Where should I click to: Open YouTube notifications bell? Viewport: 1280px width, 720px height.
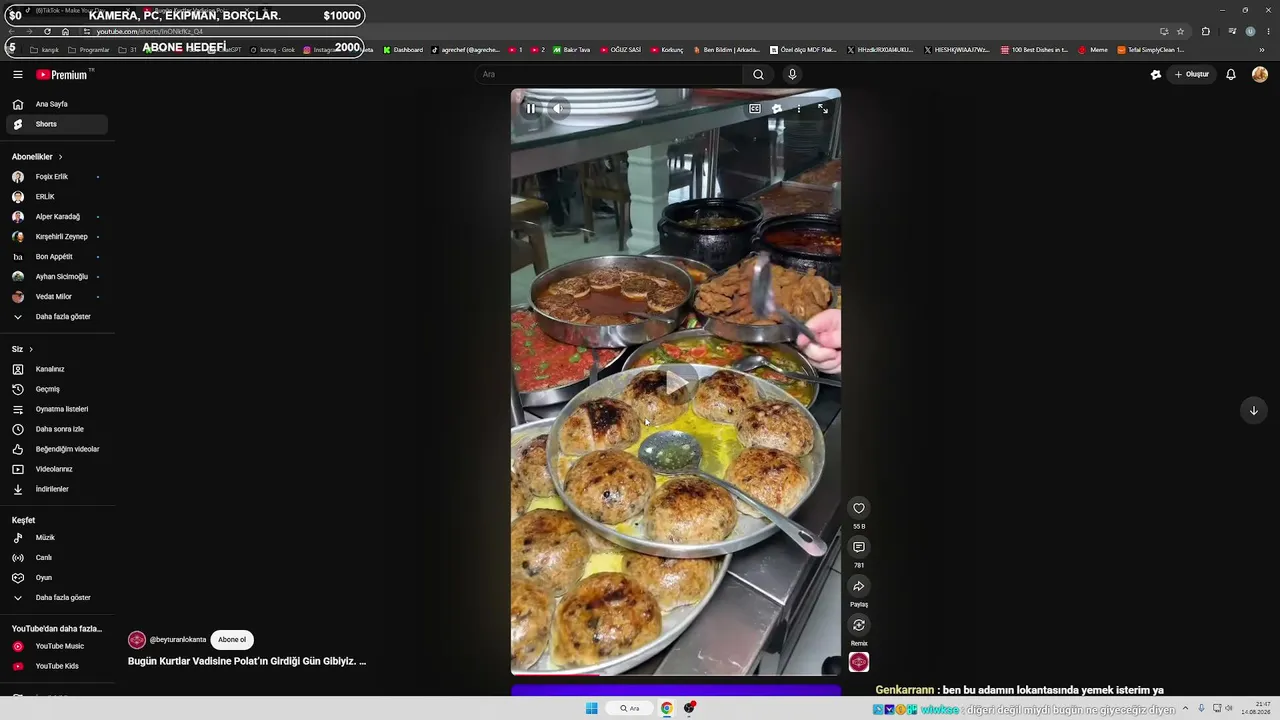pyautogui.click(x=1231, y=74)
